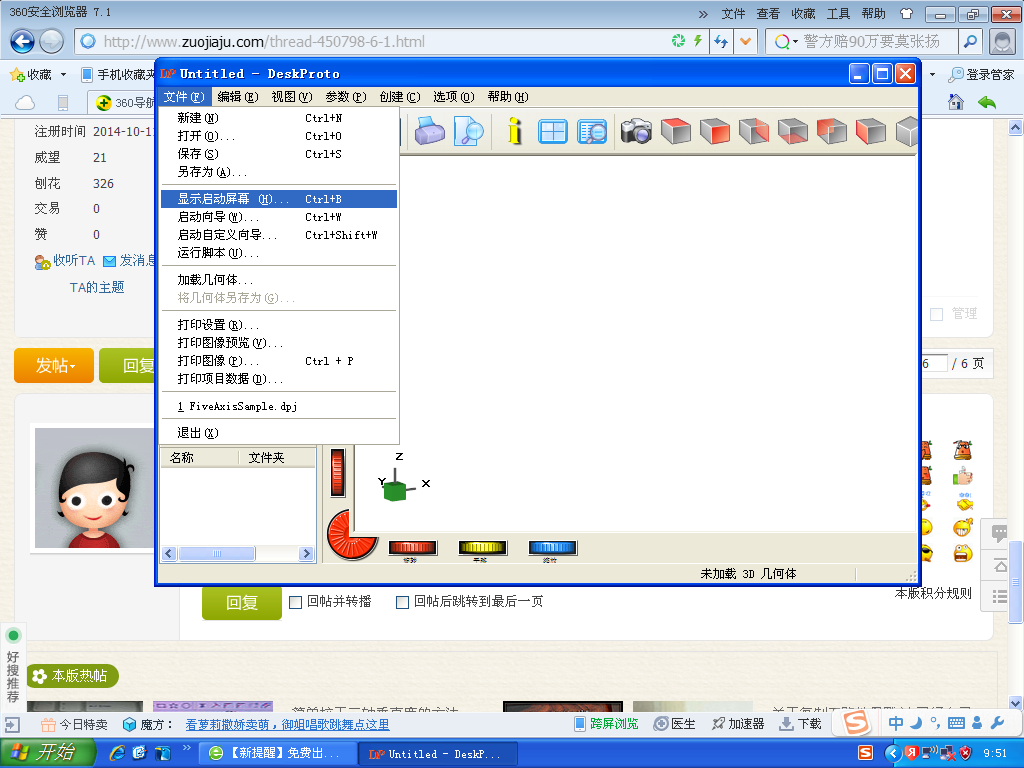Open the 视图 (V) menu
This screenshot has height=768, width=1024.
coord(291,97)
